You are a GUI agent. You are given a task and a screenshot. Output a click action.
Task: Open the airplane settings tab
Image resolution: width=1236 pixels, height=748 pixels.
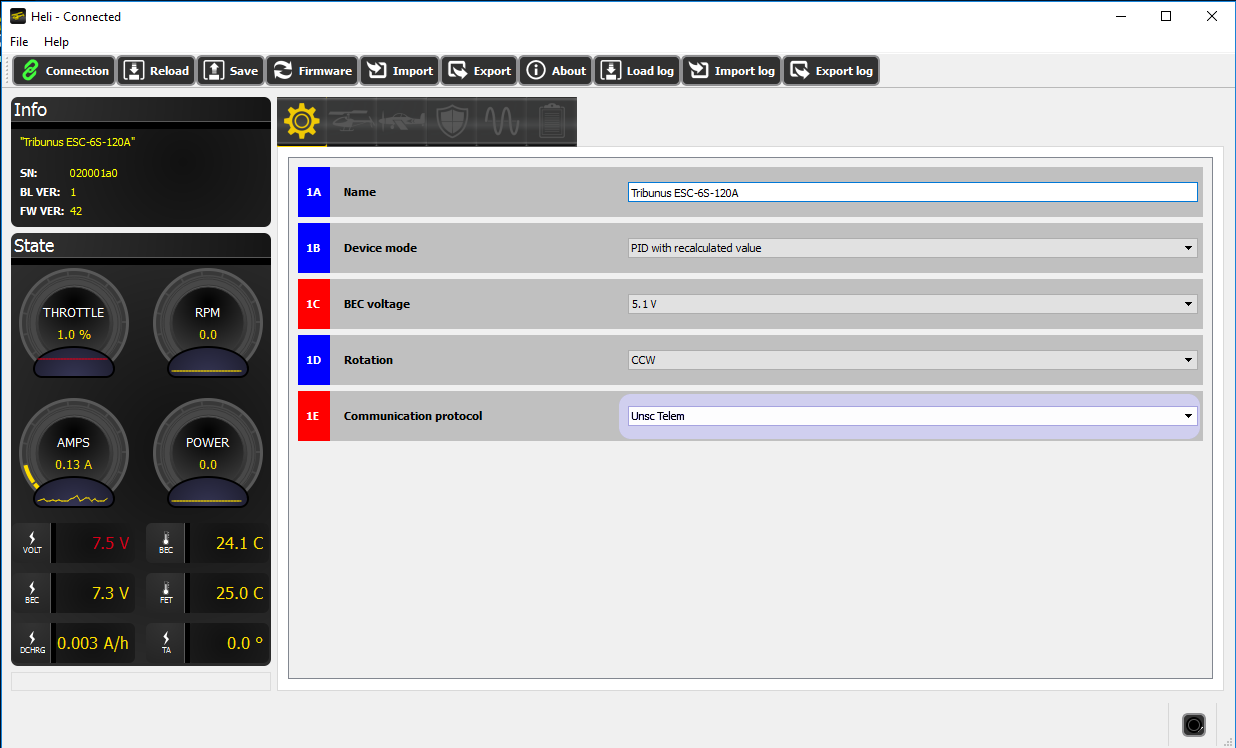pyautogui.click(x=402, y=122)
